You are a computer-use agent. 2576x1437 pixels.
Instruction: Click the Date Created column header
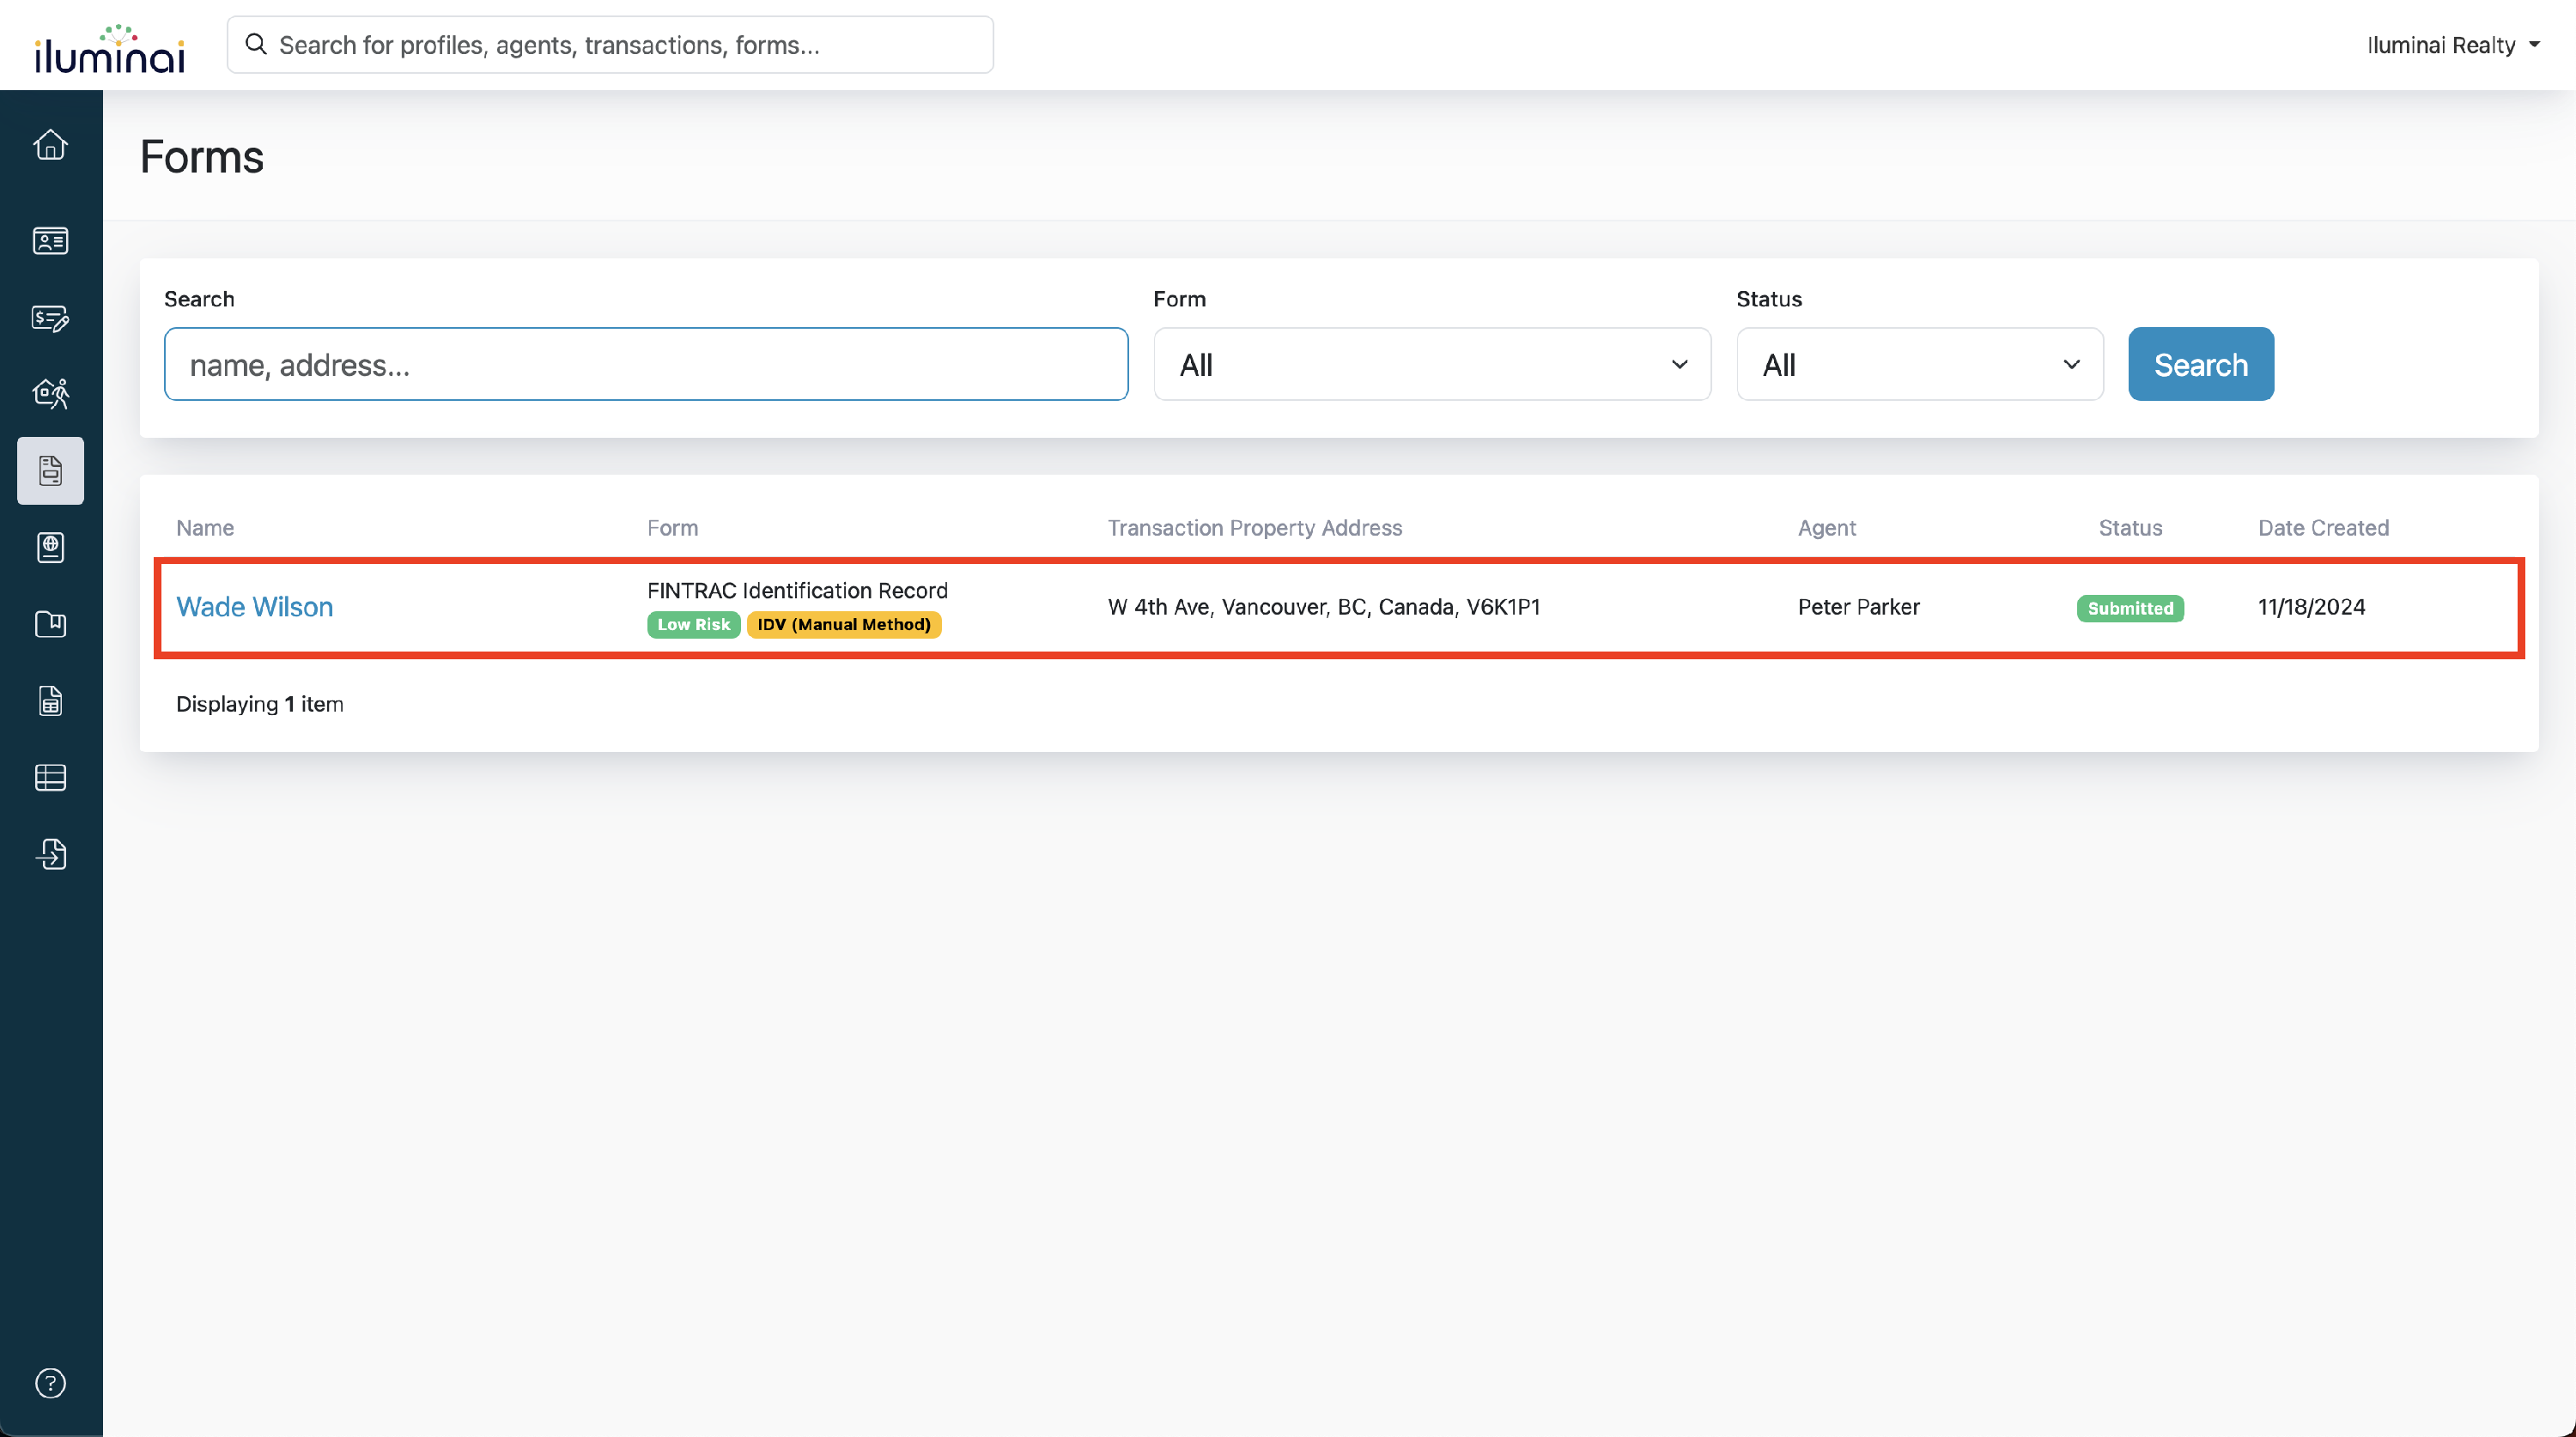pyautogui.click(x=2323, y=527)
